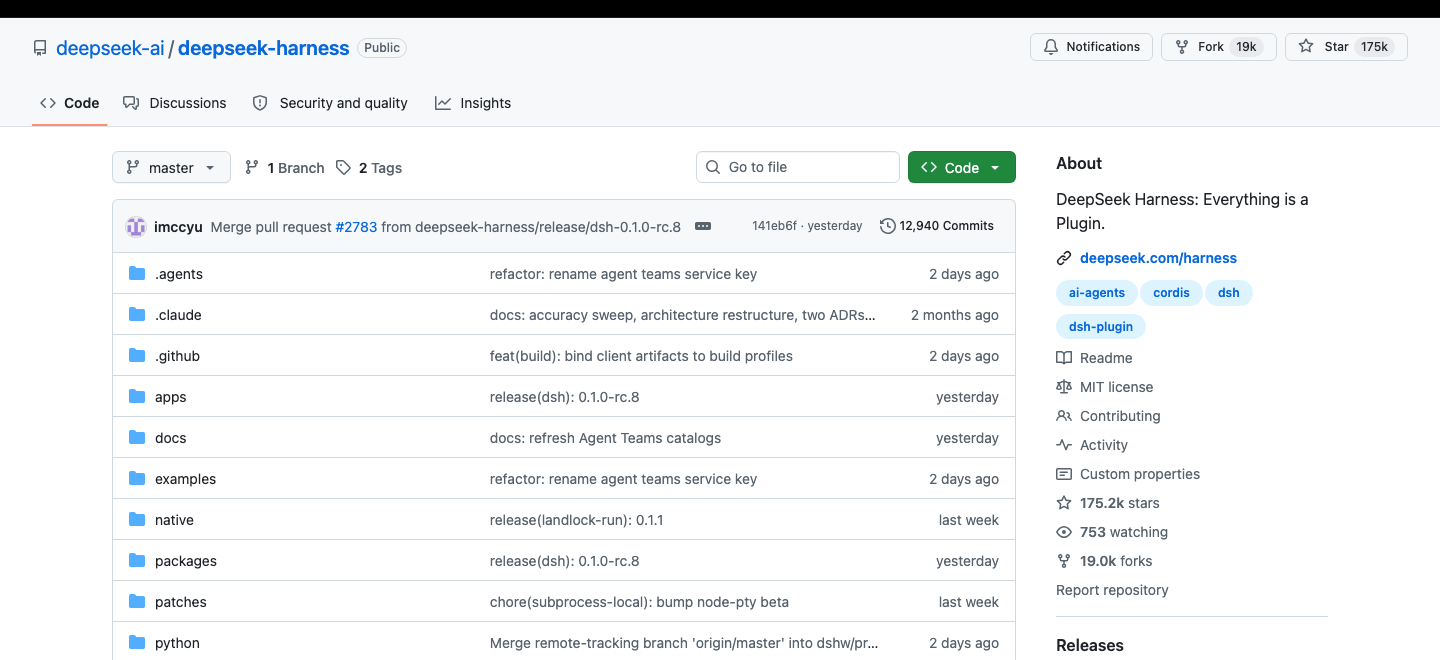Click the stars icon in About
The image size is (1440, 660).
(x=1064, y=503)
